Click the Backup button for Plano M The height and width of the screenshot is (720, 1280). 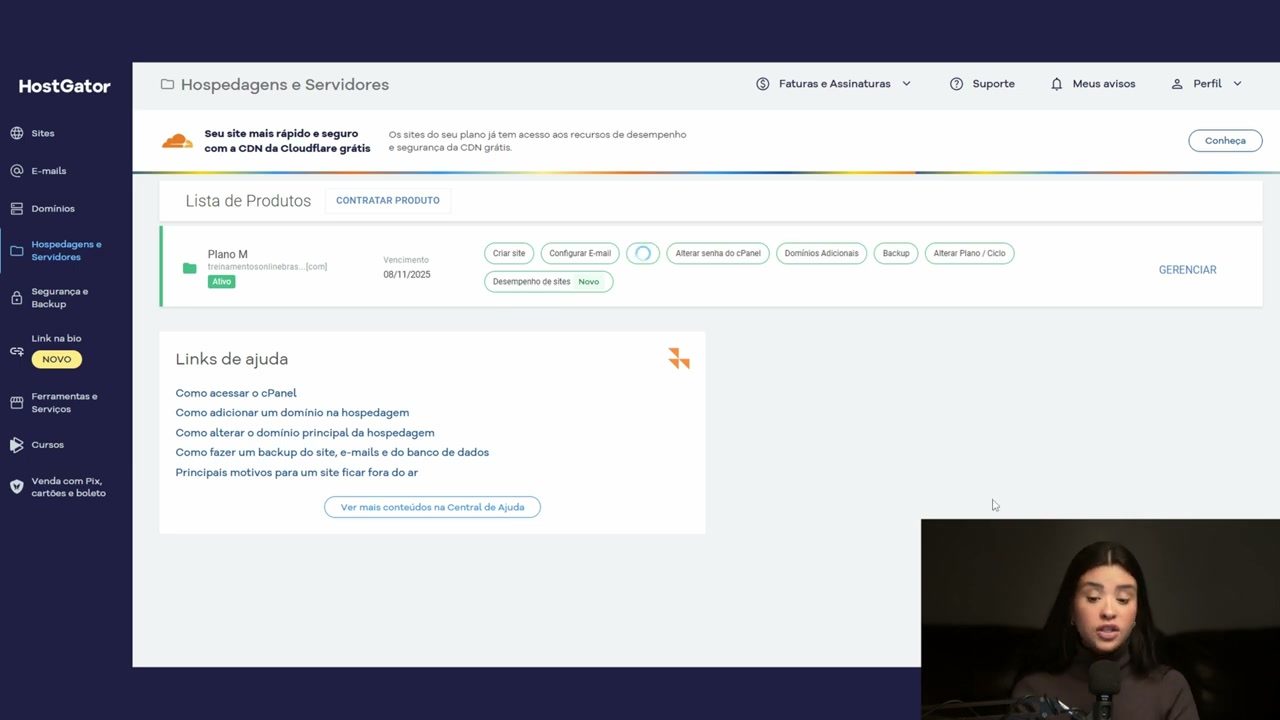pos(896,254)
